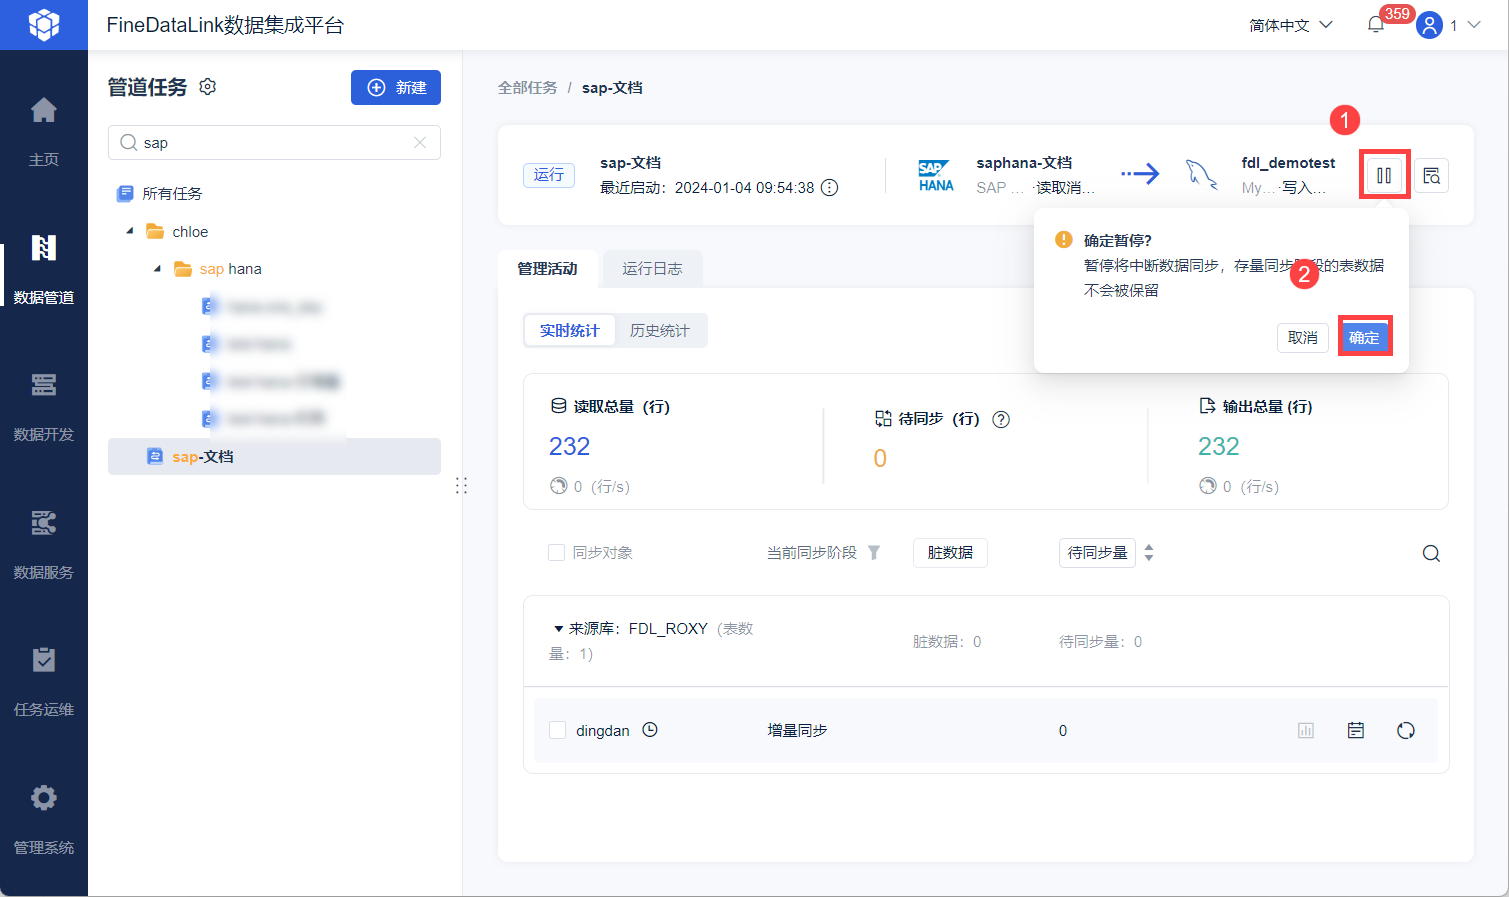
Task: Clear the sap search text
Action: pos(420,142)
